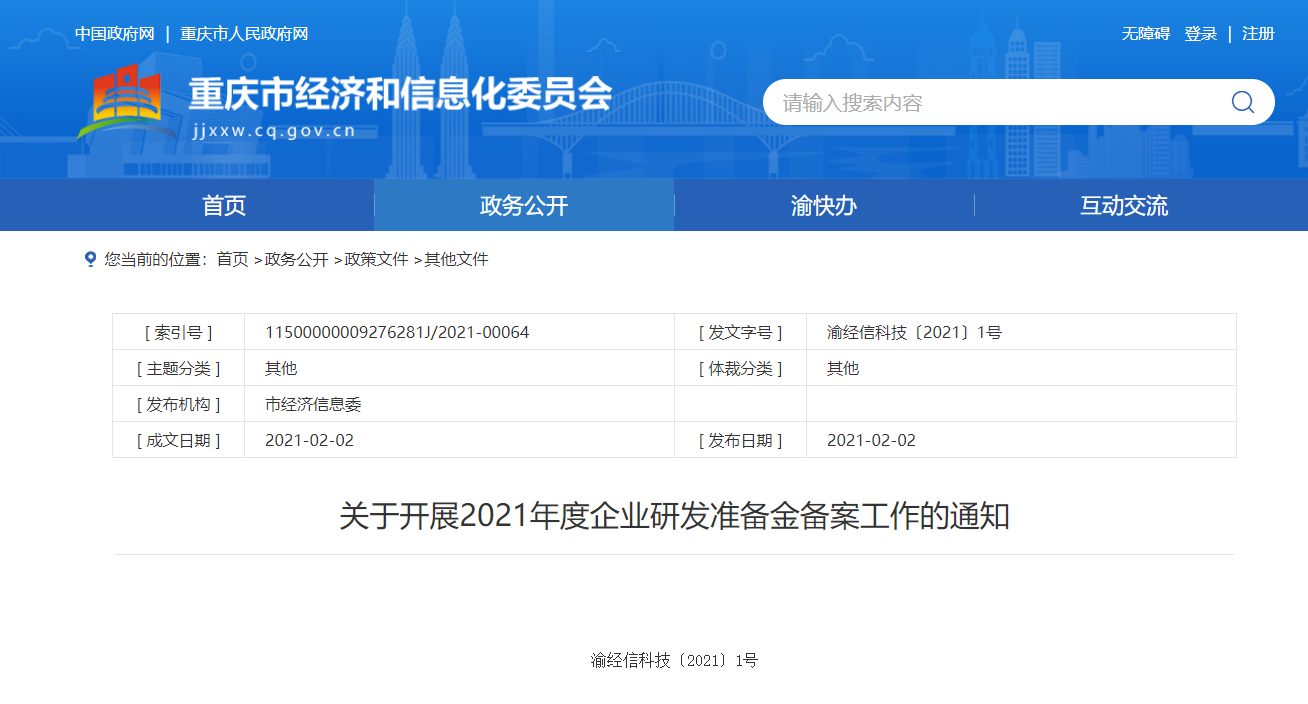Navigate to 政策文件 in breadcrumb

[376, 260]
